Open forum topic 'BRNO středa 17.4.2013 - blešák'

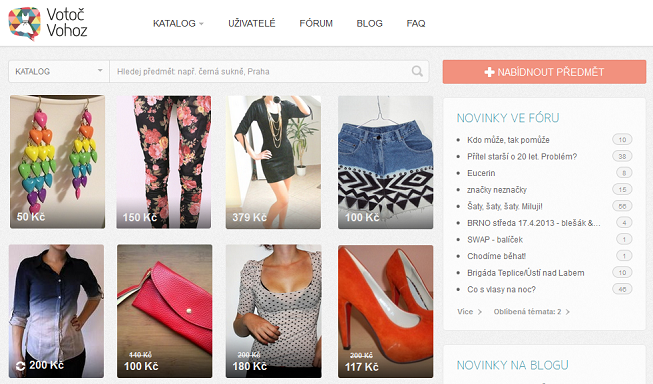(x=533, y=223)
